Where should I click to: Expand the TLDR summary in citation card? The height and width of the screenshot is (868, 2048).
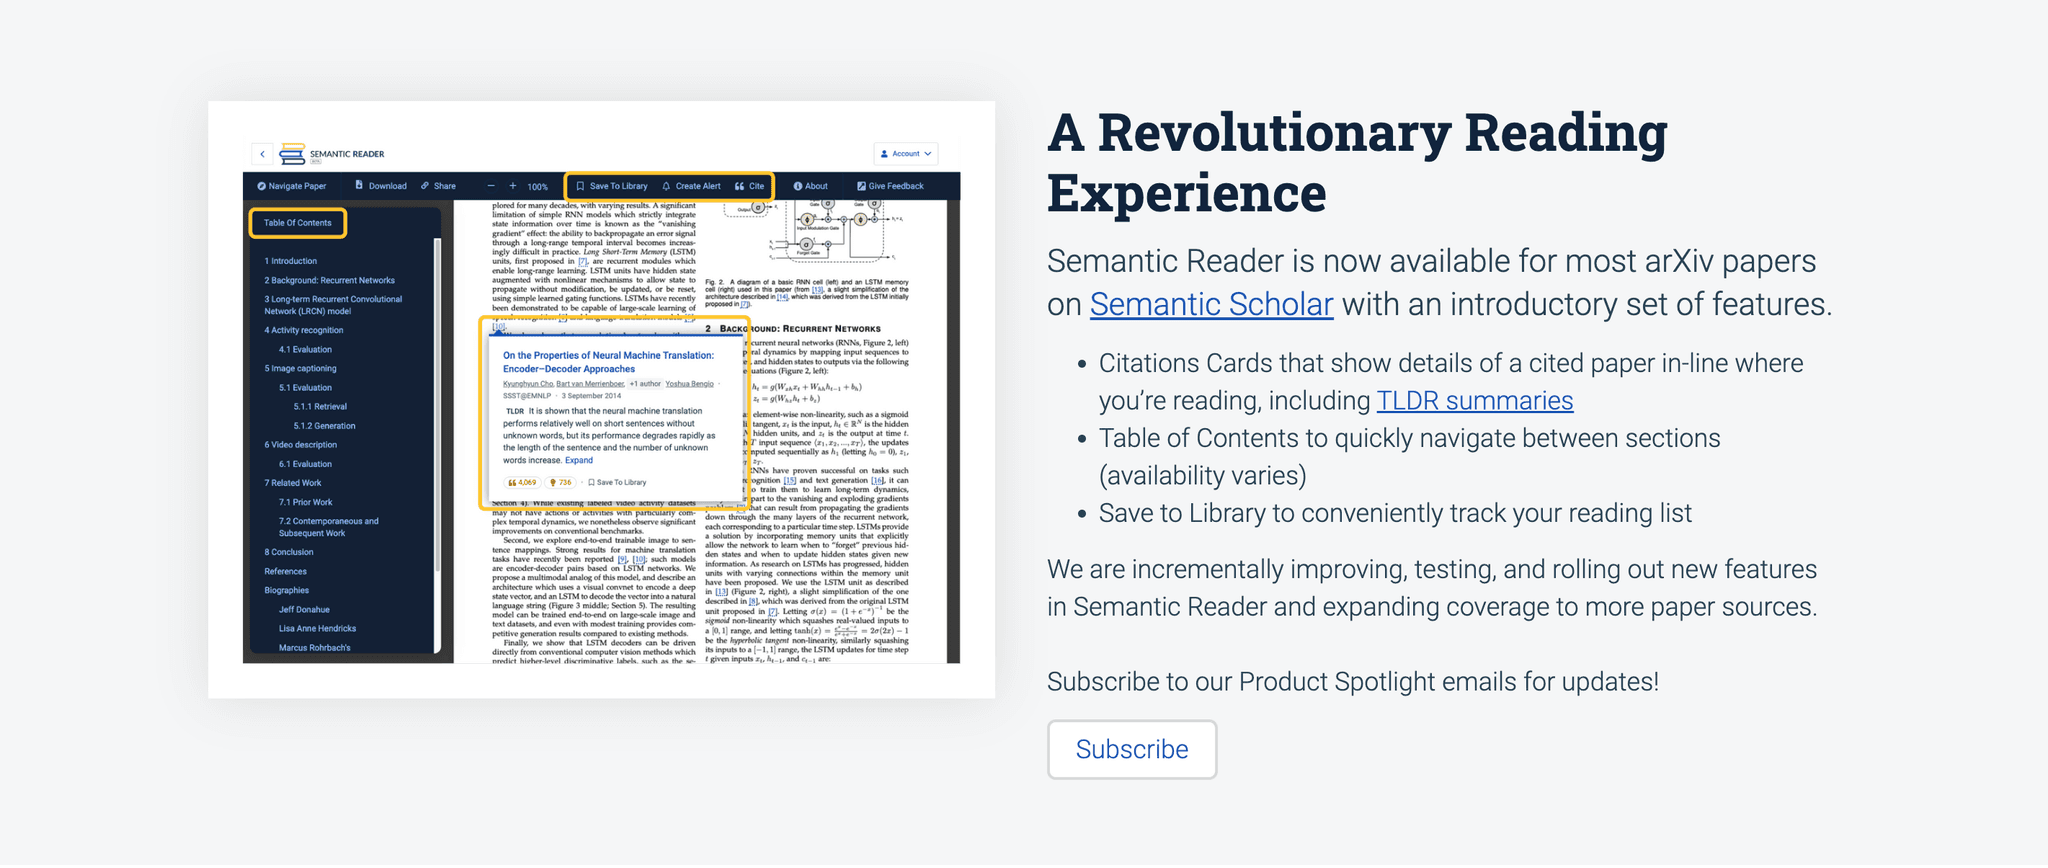[x=579, y=460]
